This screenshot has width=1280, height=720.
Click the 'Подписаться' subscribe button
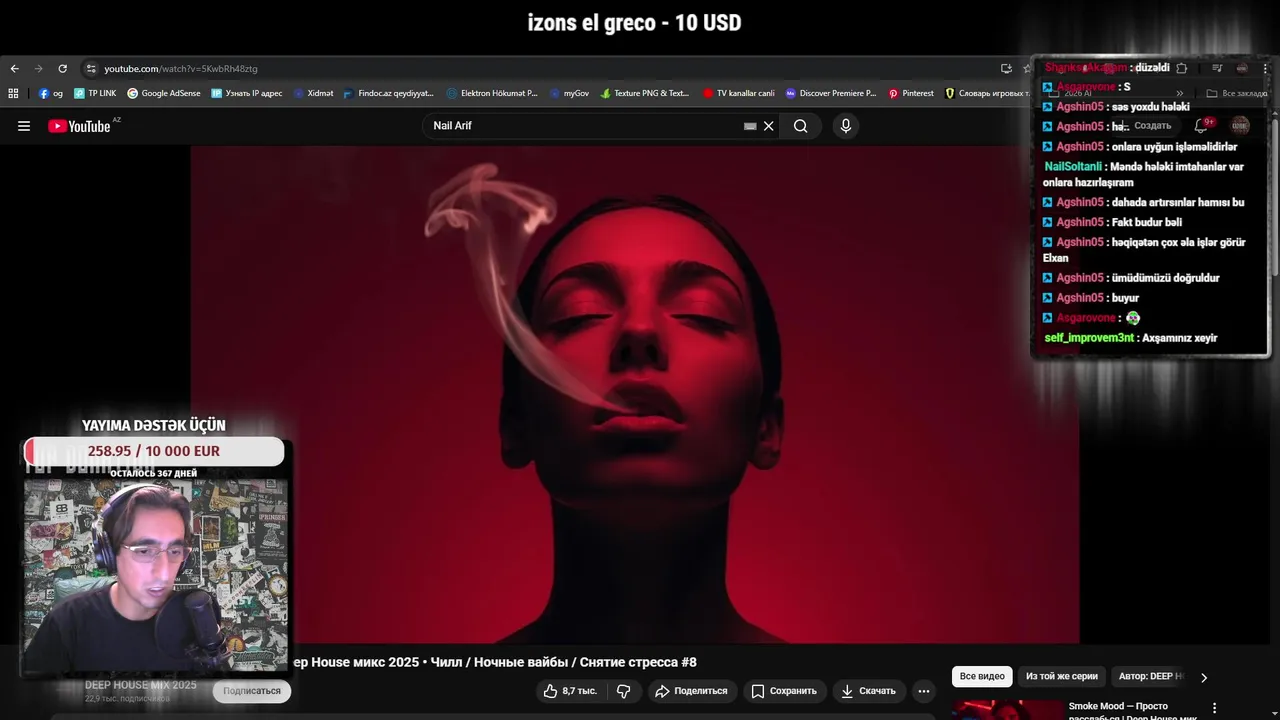click(x=252, y=691)
